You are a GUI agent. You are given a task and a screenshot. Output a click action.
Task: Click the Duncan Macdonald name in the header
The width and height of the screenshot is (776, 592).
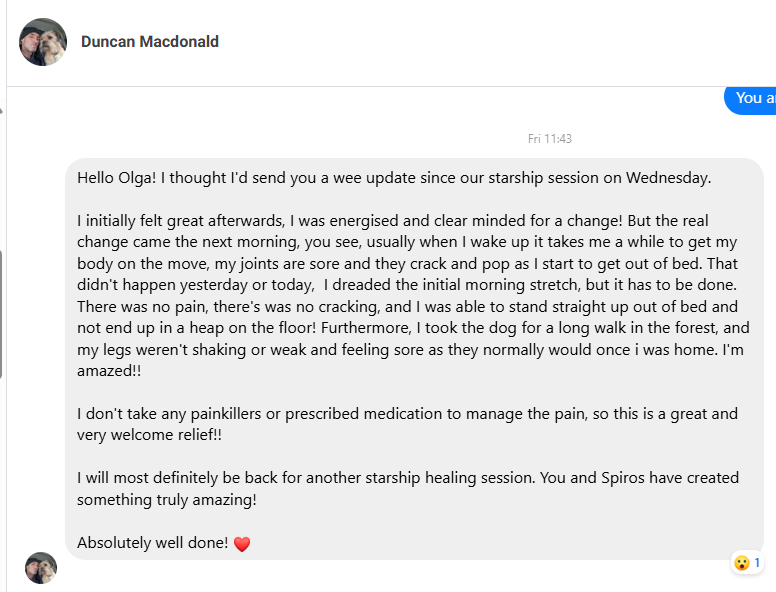click(x=150, y=42)
